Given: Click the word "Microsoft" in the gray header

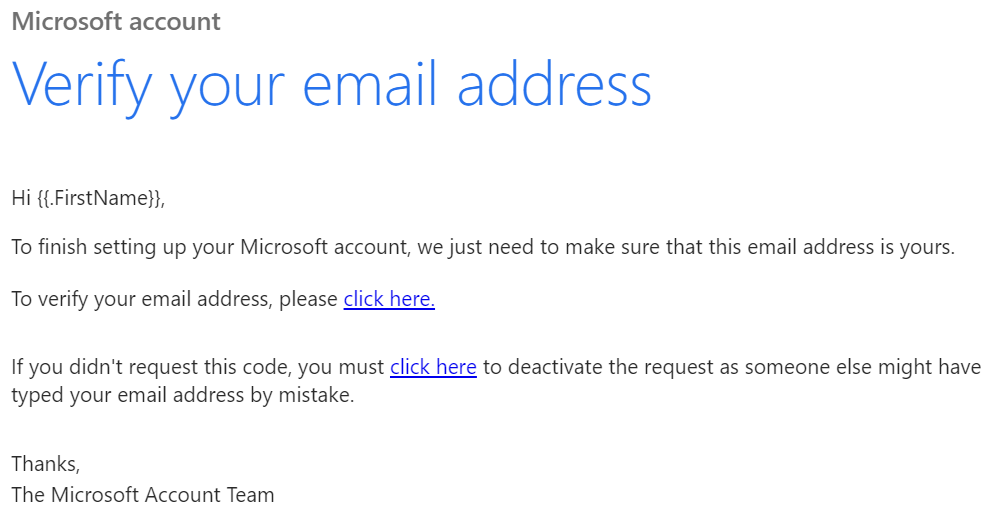Looking at the screenshot, I should coord(61,21).
